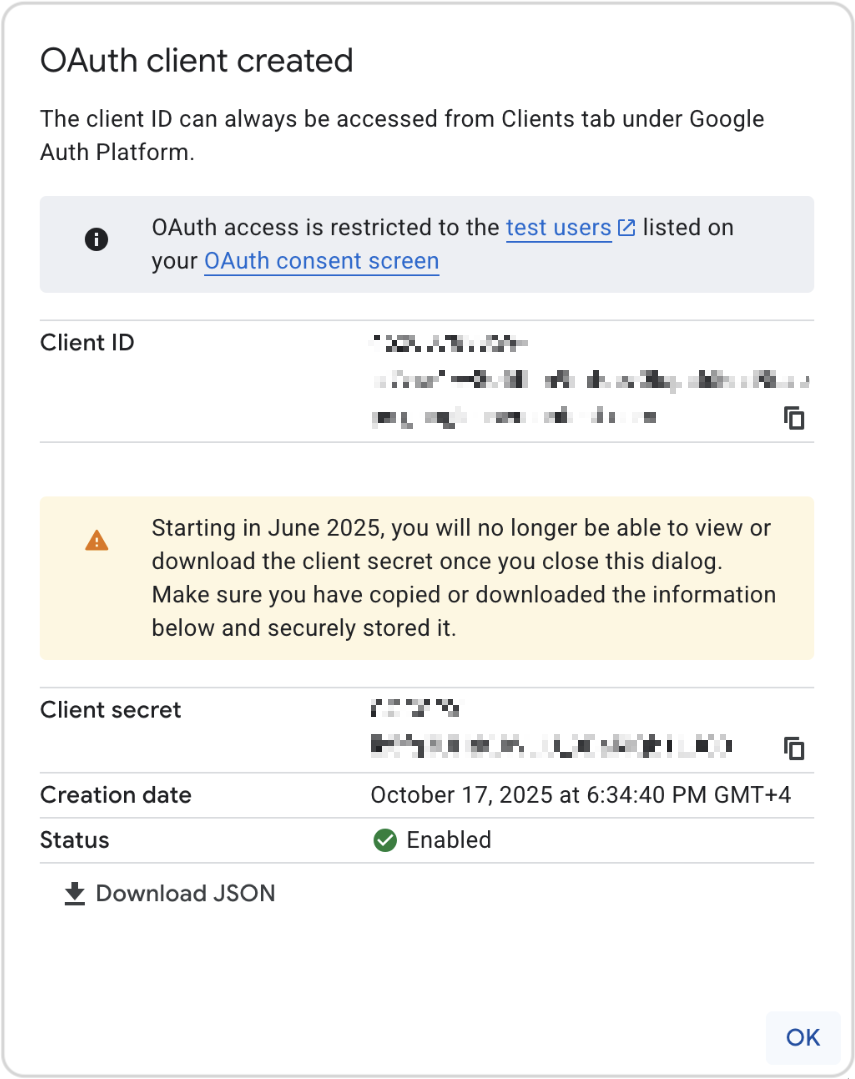Copy the Client ID using the copy icon

coord(795,419)
